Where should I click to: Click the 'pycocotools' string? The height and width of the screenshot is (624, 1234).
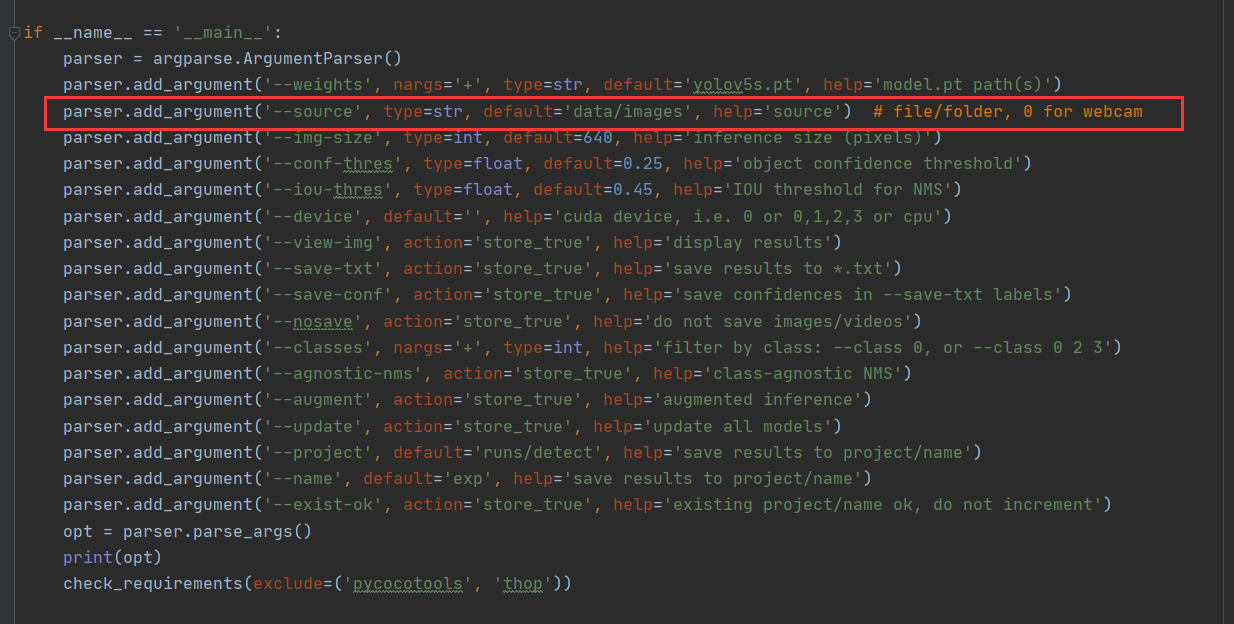coord(407,583)
